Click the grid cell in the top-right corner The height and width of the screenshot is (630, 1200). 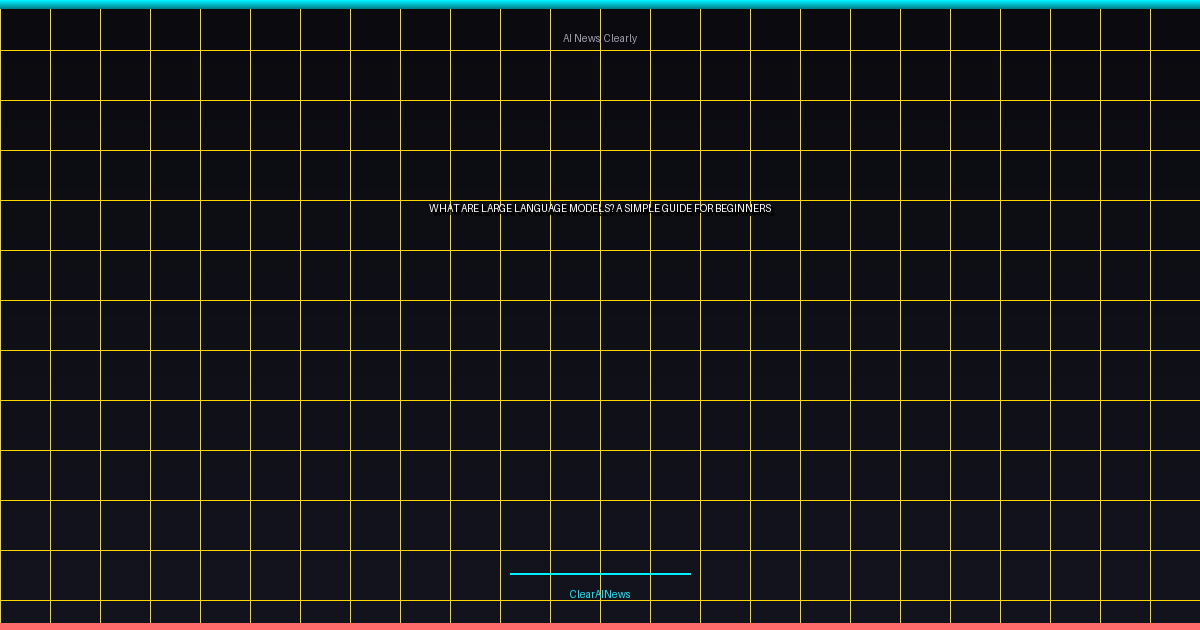[1175, 30]
